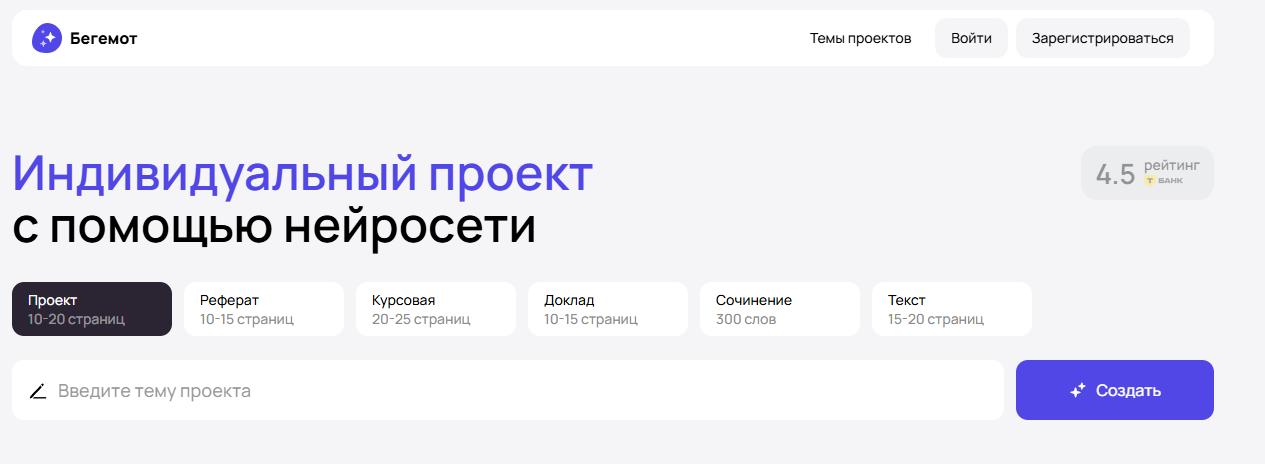1265x464 pixels.
Task: Select the Доклад 10-15 страниц option
Action: pyautogui.click(x=607, y=309)
